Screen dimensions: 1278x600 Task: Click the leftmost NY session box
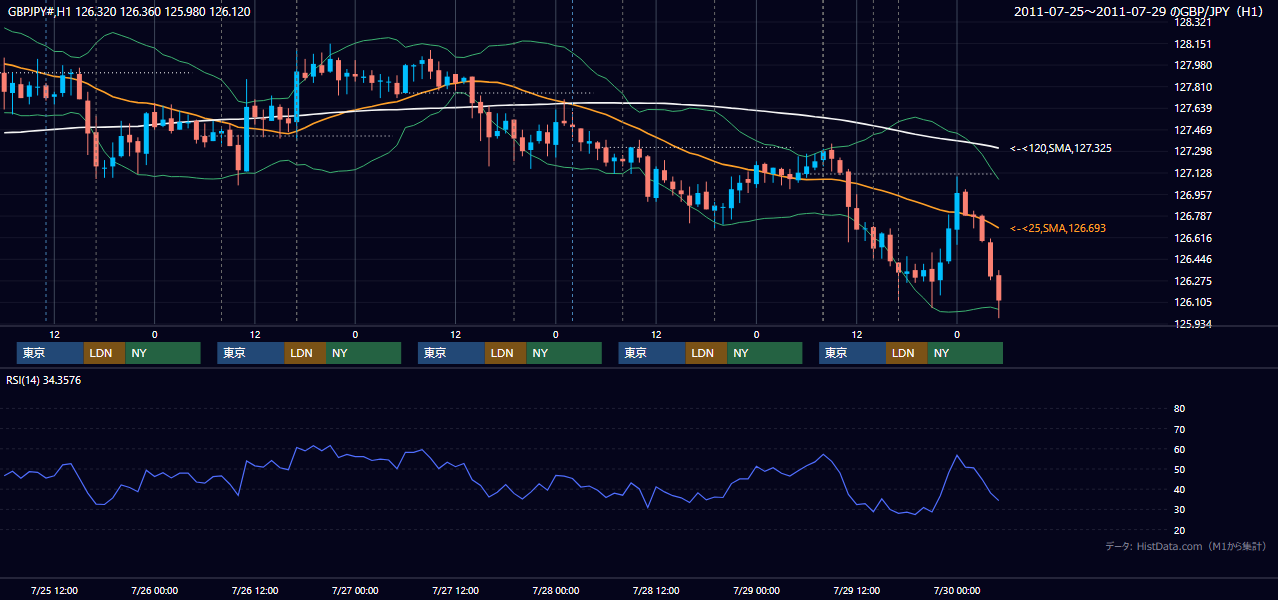(x=163, y=353)
